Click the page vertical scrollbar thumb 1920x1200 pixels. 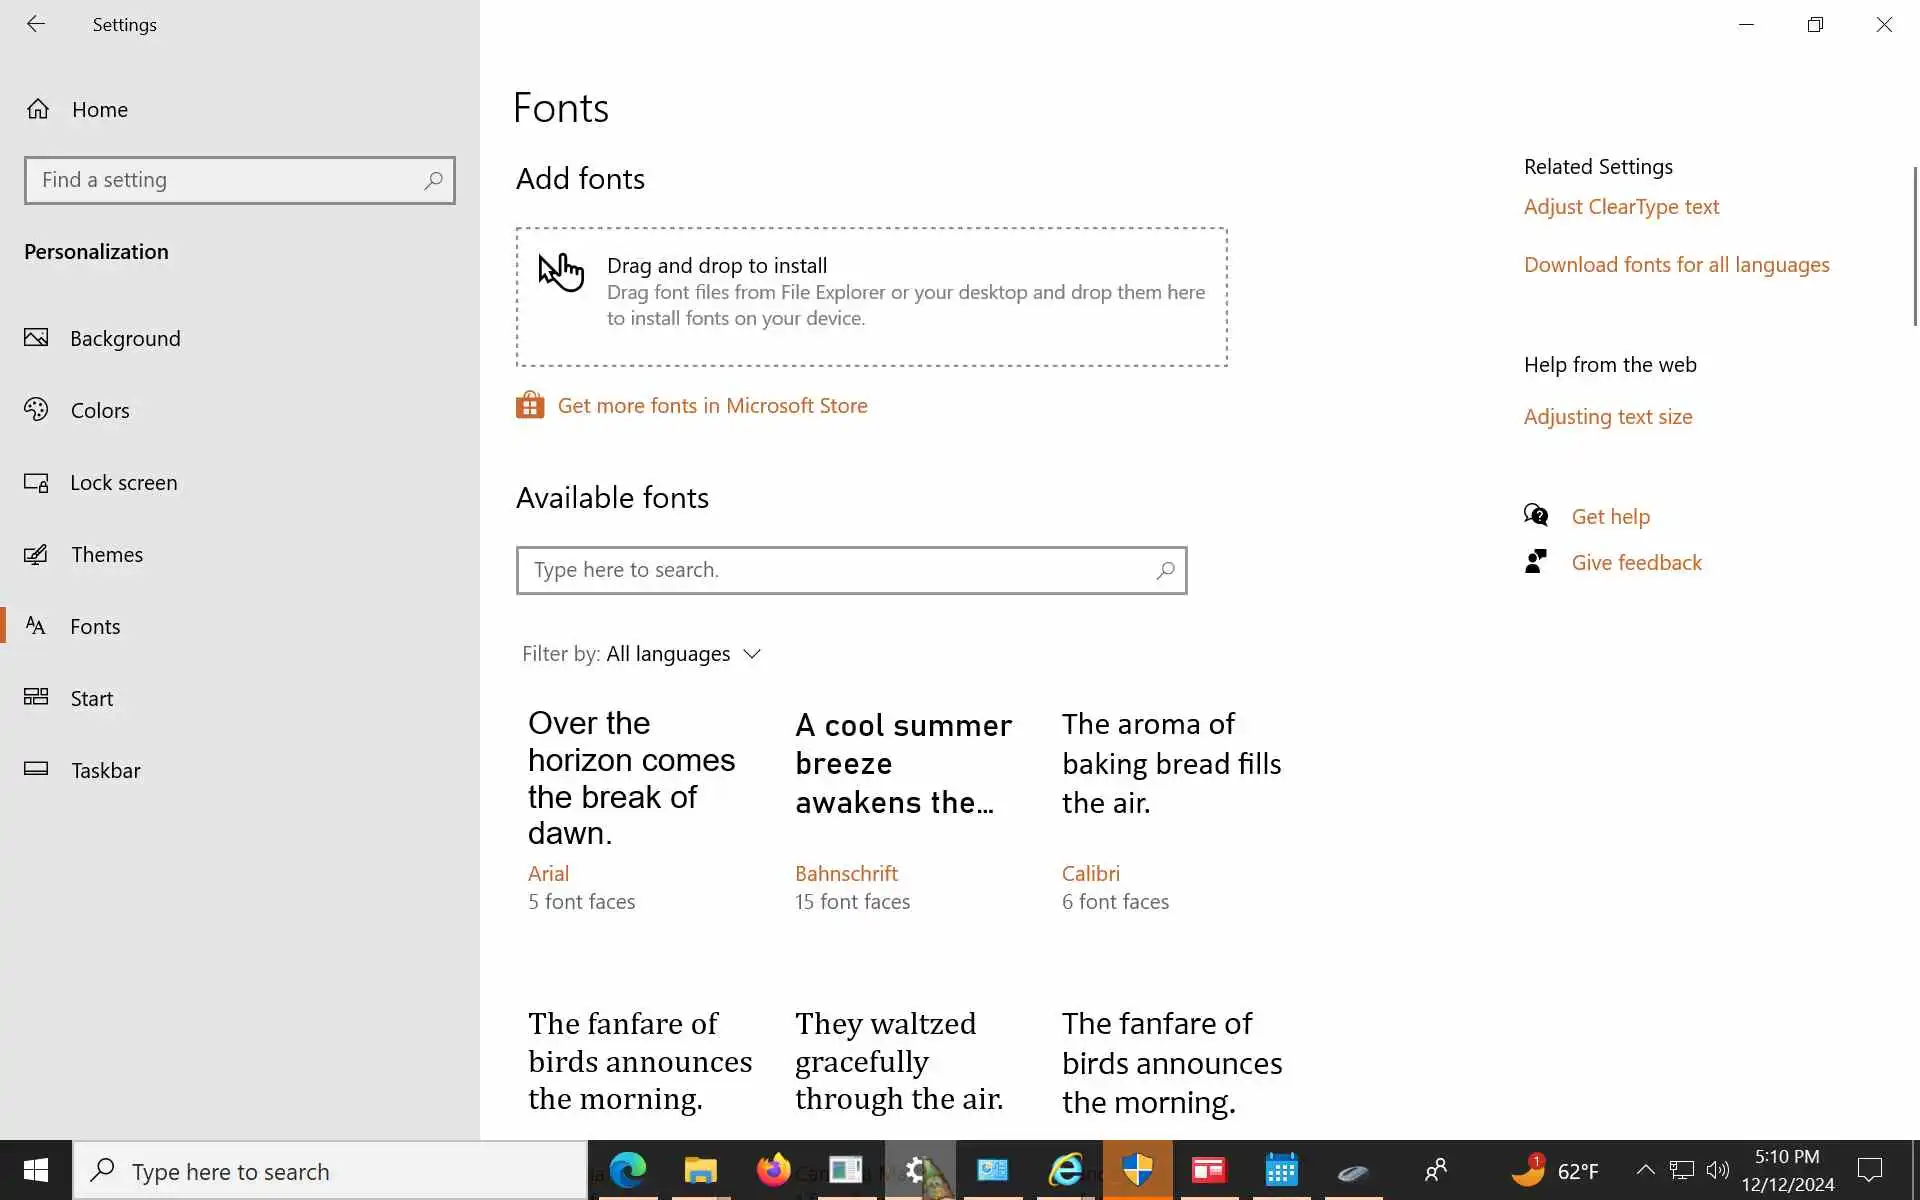[1915, 245]
